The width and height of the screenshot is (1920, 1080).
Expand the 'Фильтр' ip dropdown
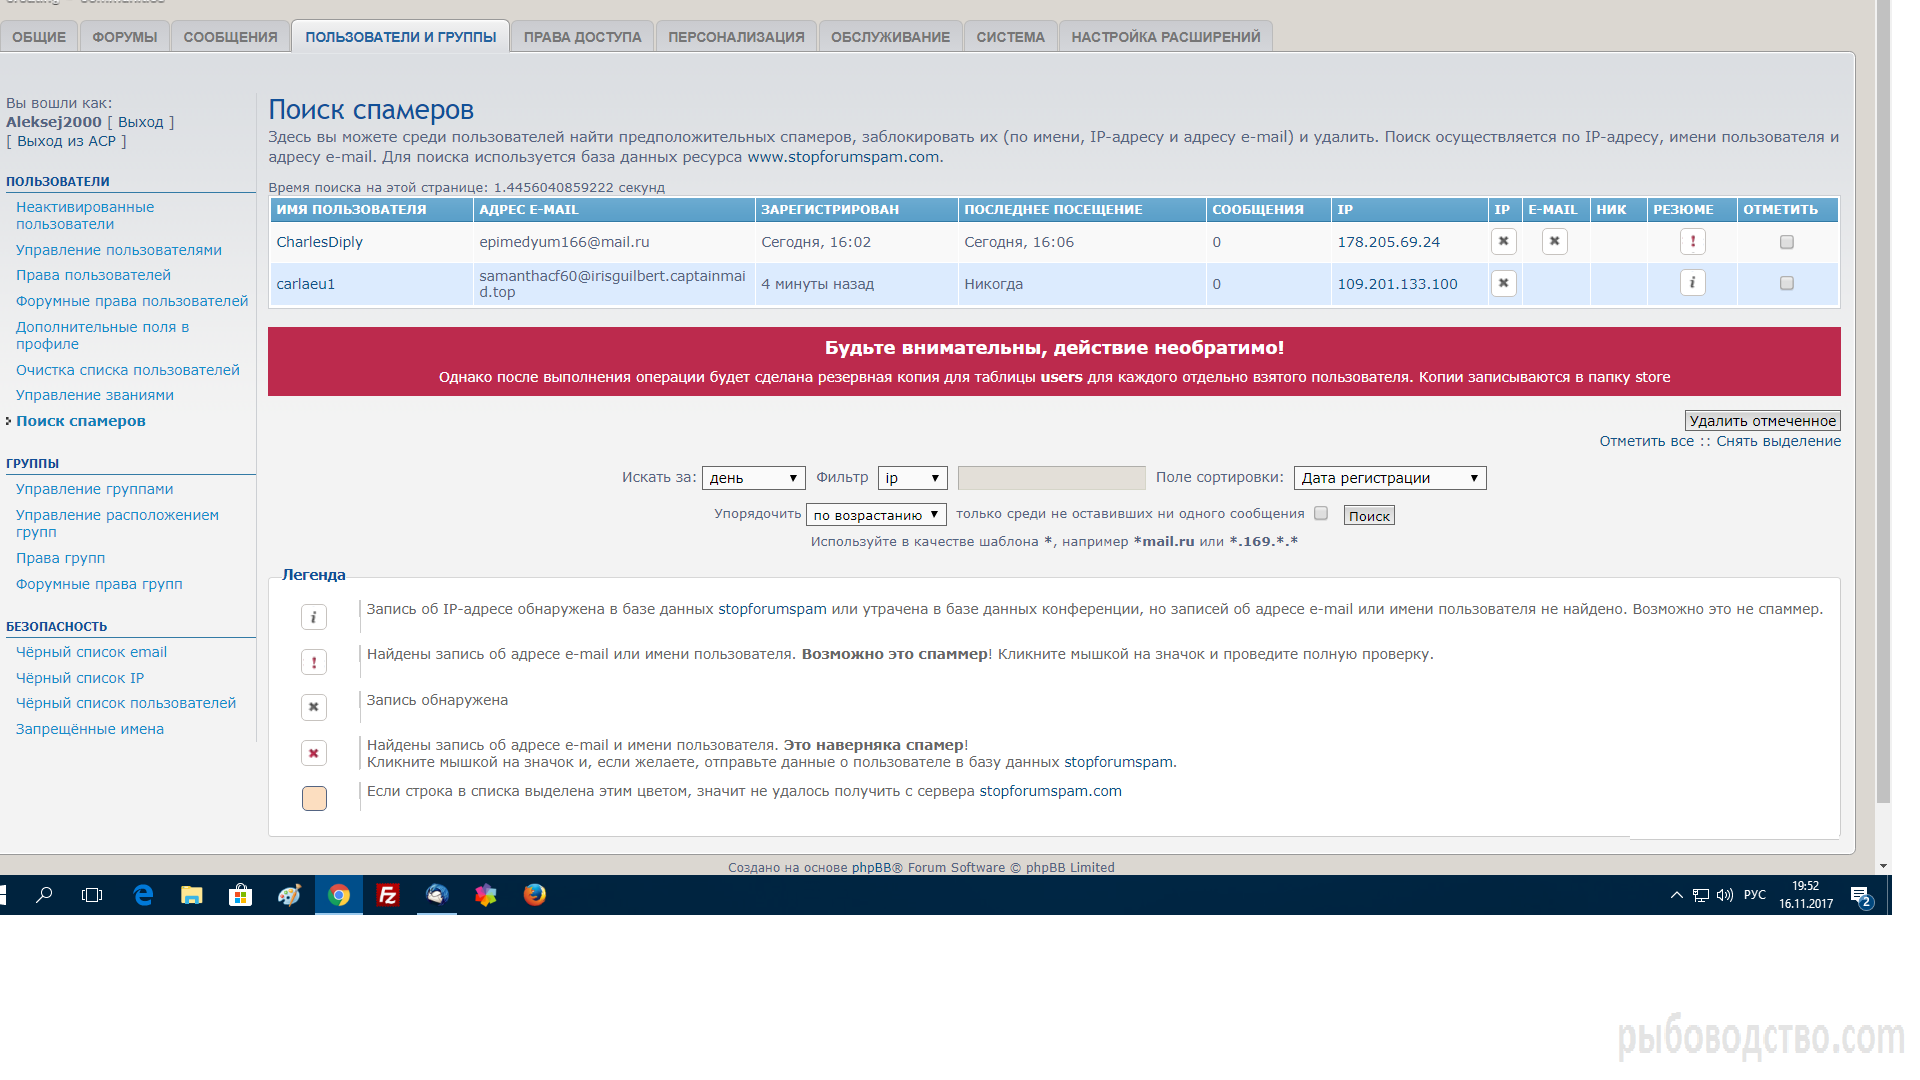pyautogui.click(x=912, y=478)
